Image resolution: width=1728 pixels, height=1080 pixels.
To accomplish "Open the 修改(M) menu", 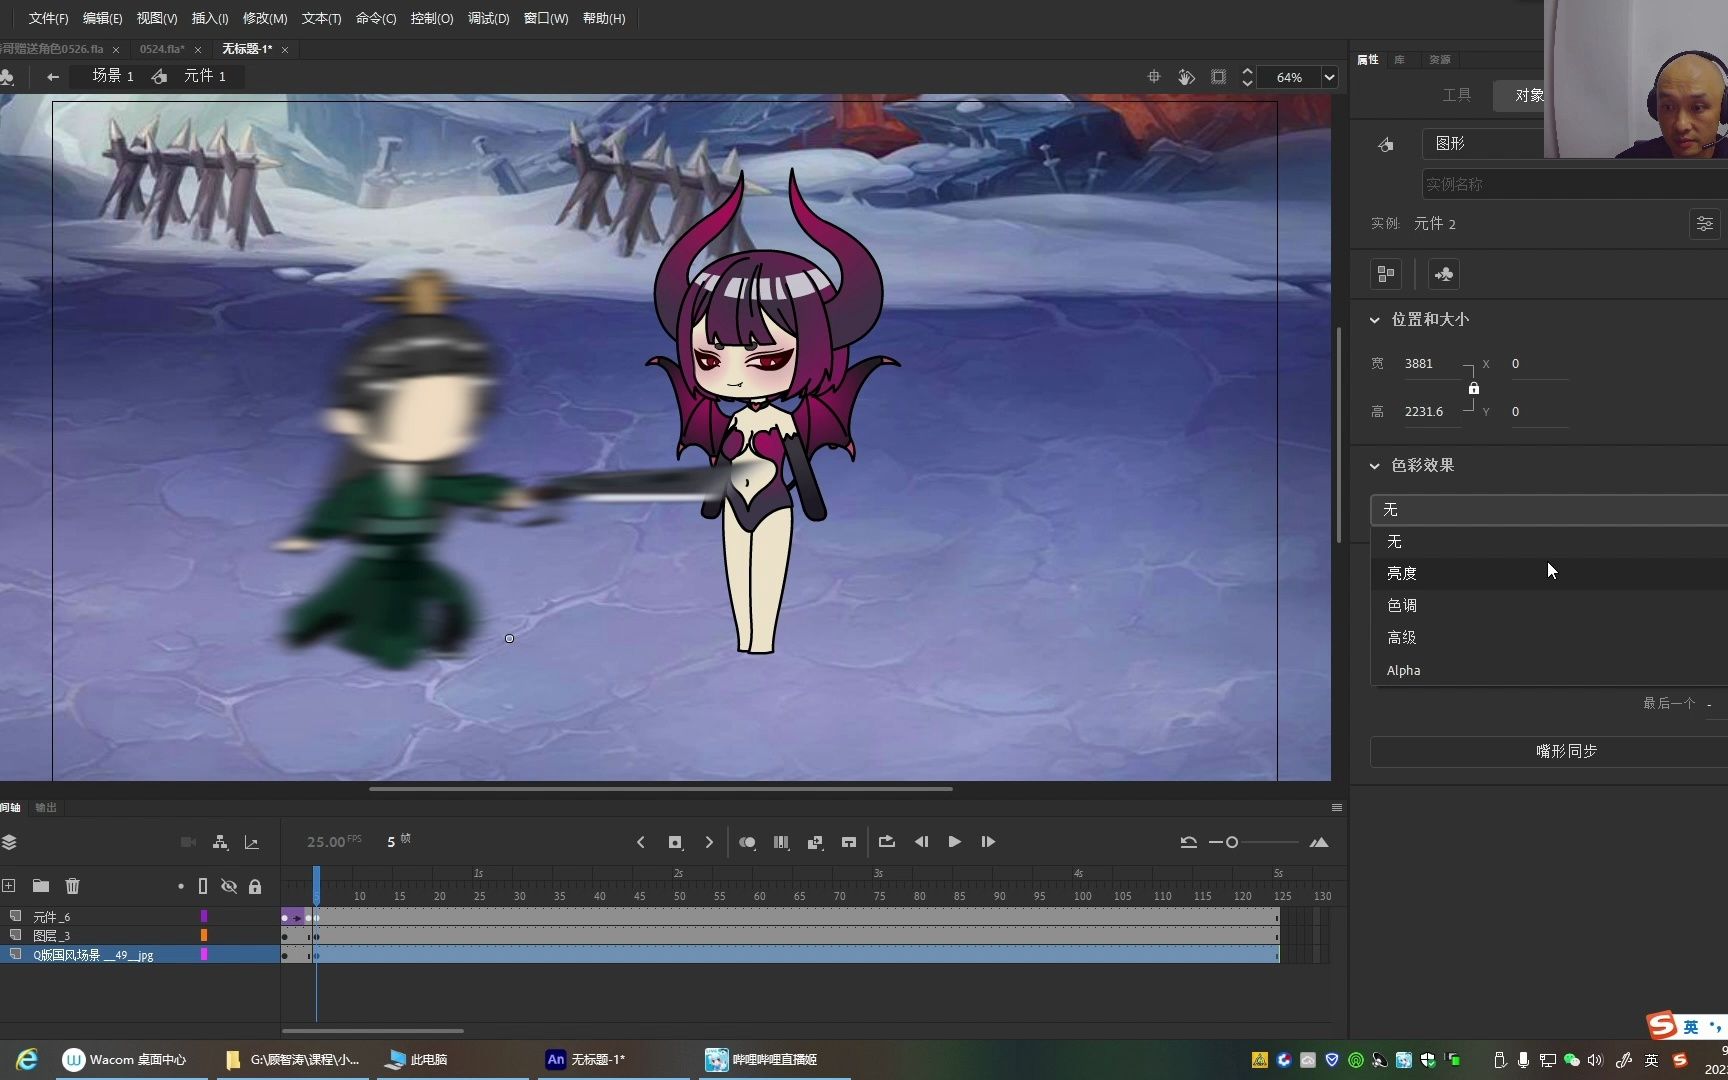I will pyautogui.click(x=265, y=19).
